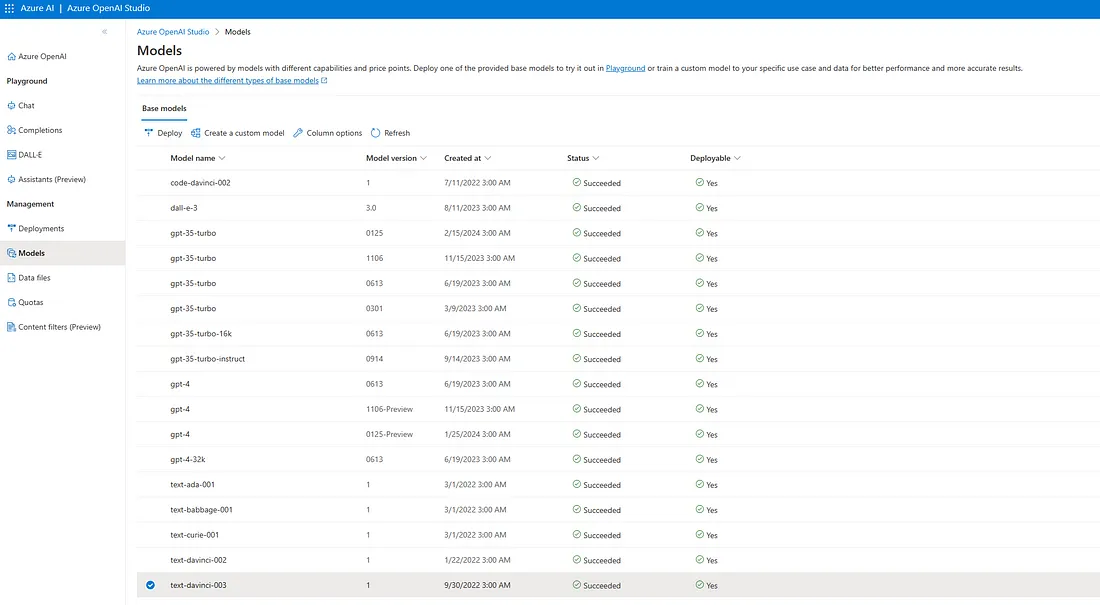The image size is (1100, 605).
Task: Click the Azure AI header title
Action: pos(37,8)
